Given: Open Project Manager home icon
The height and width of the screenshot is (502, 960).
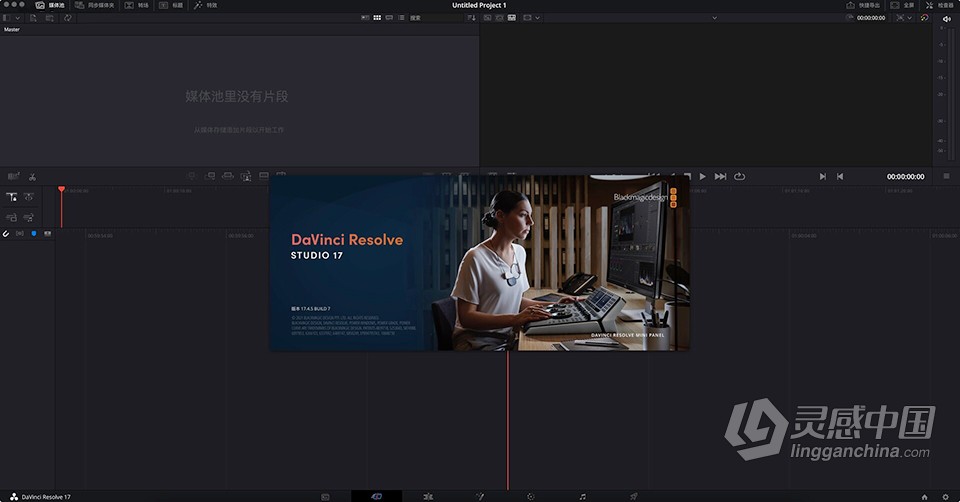Looking at the screenshot, I should click(924, 497).
